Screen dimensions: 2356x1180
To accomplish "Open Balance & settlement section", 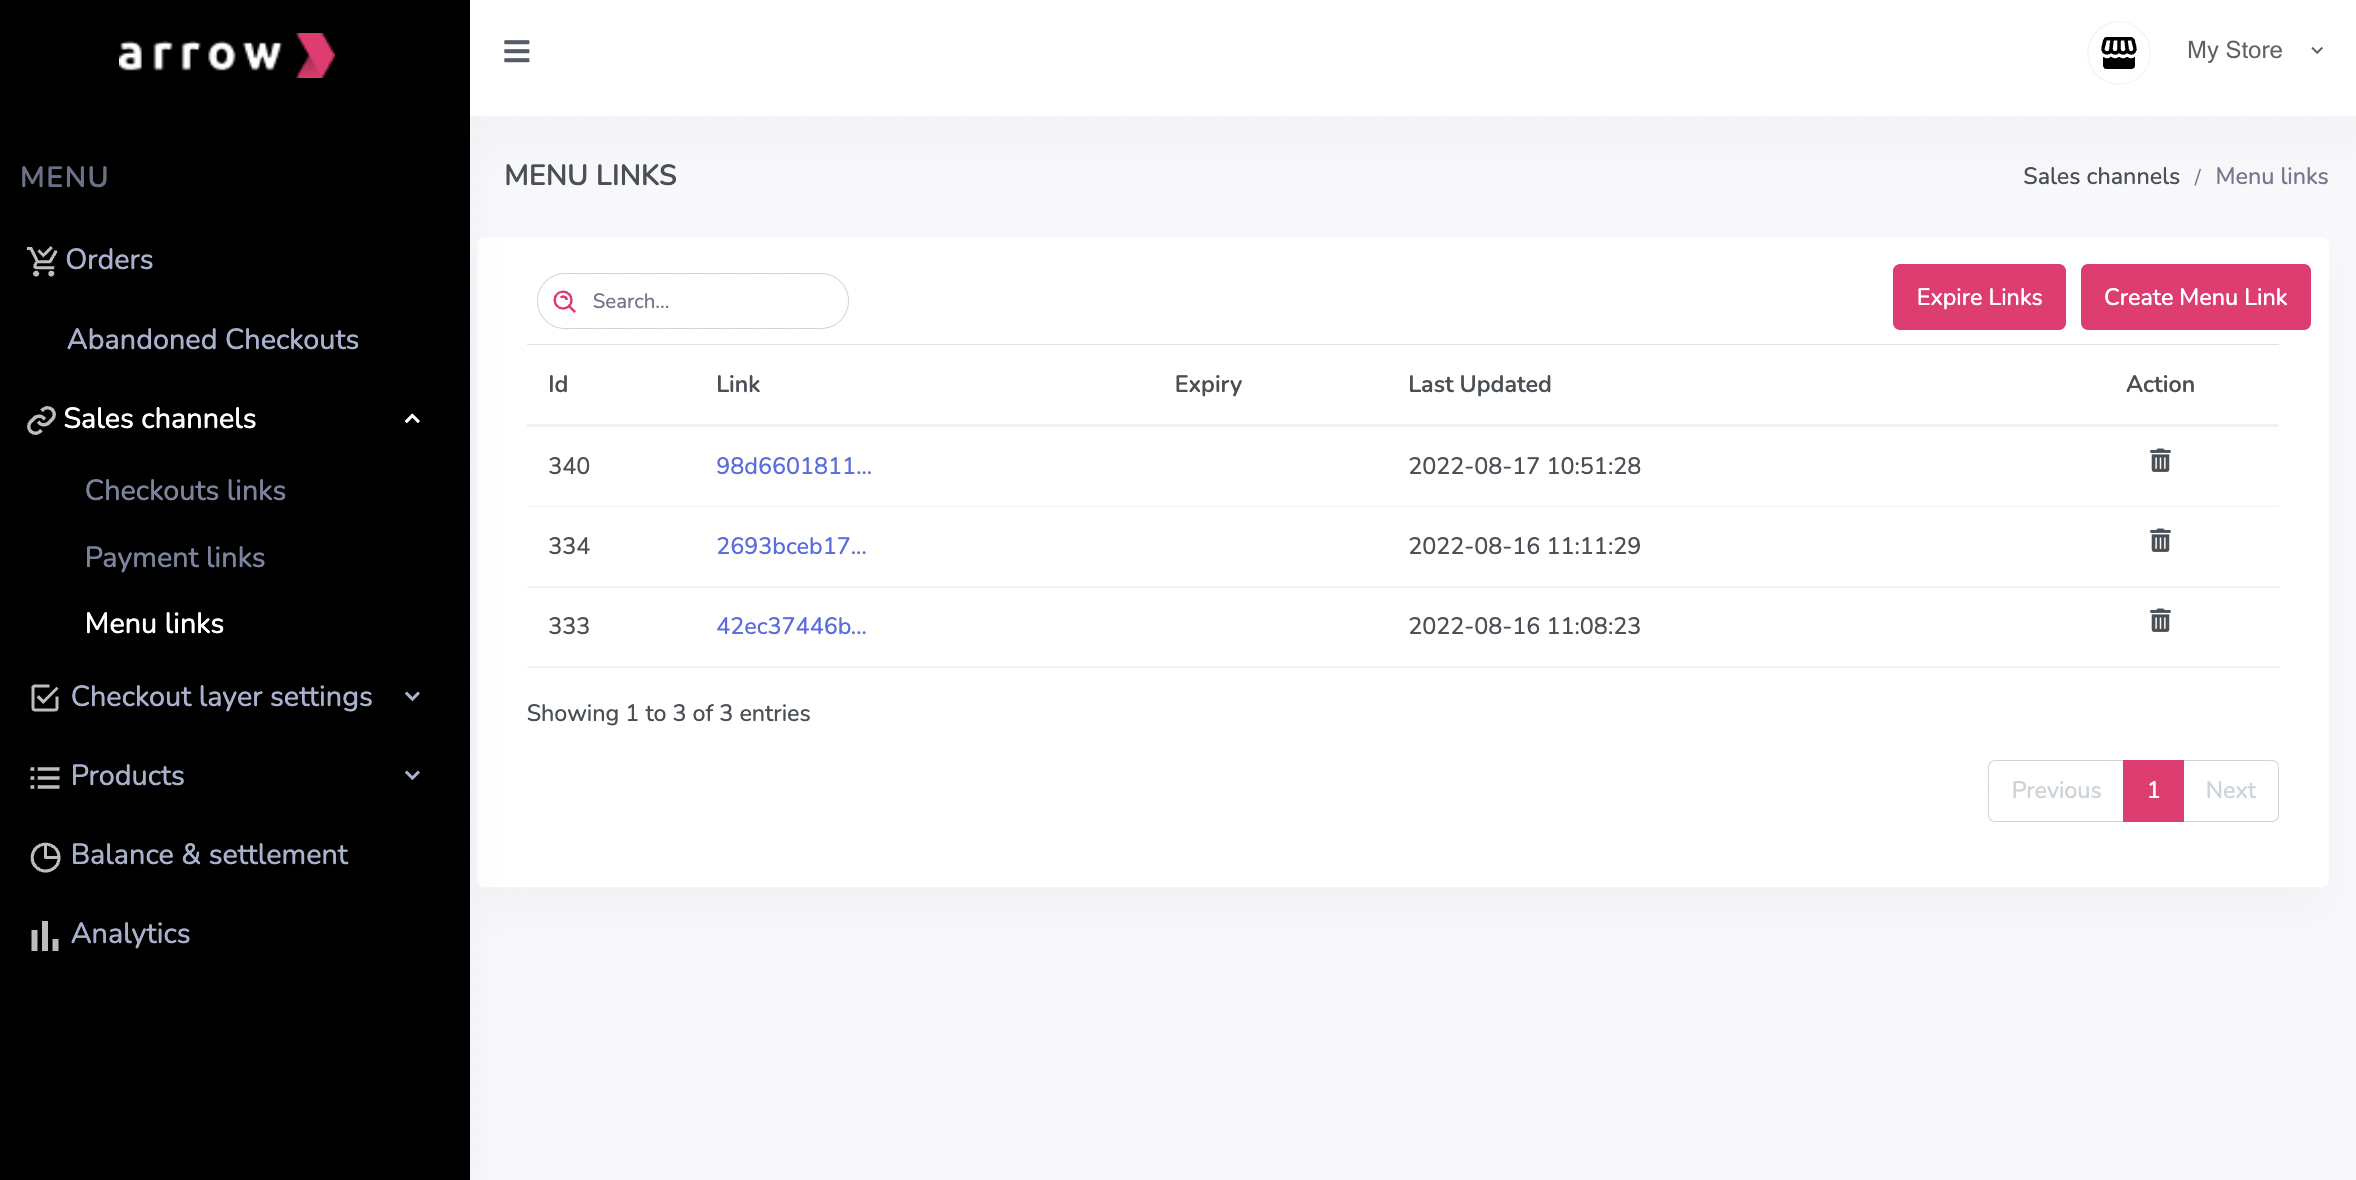I will [x=209, y=855].
